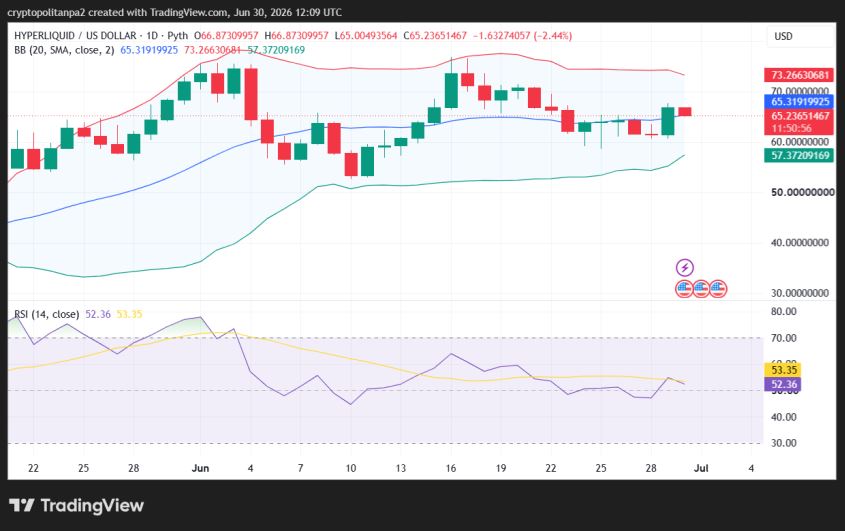845x531 pixels.
Task: Click the large red candle on June 4
Action: (x=251, y=94)
